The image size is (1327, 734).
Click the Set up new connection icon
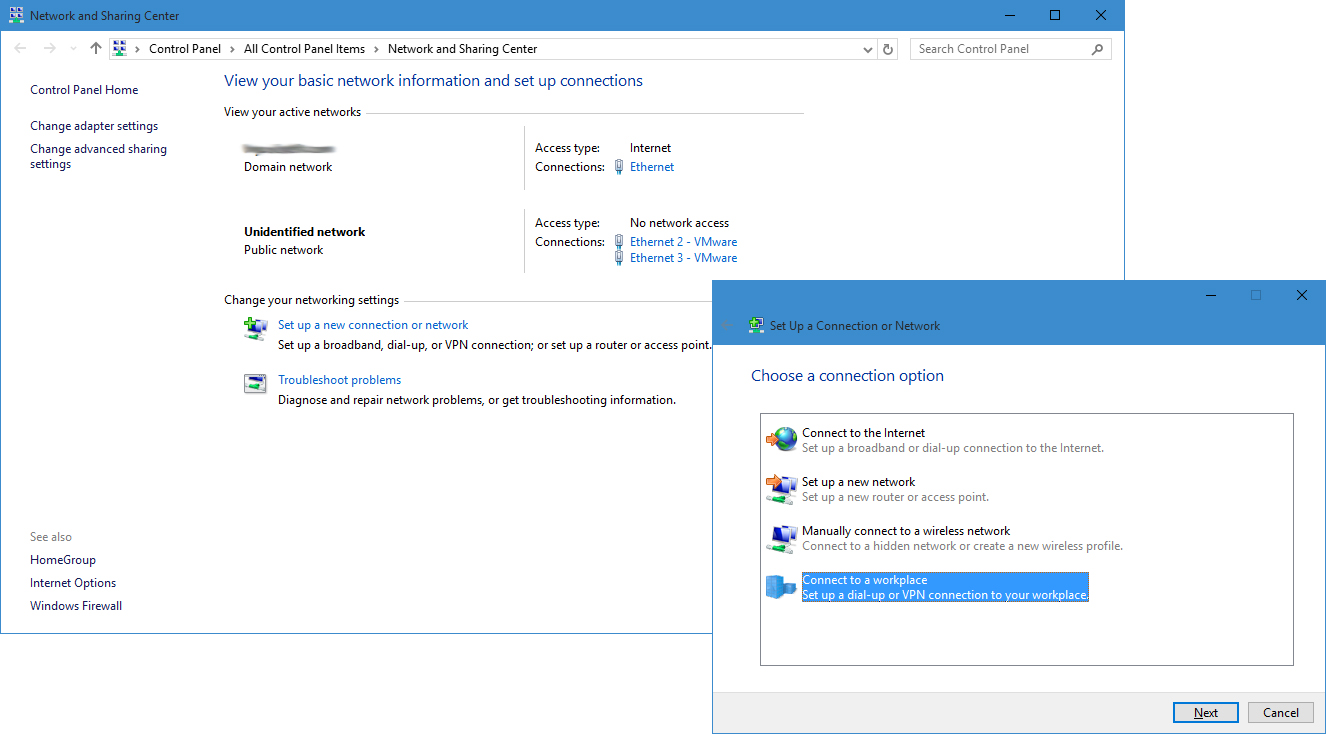[256, 328]
